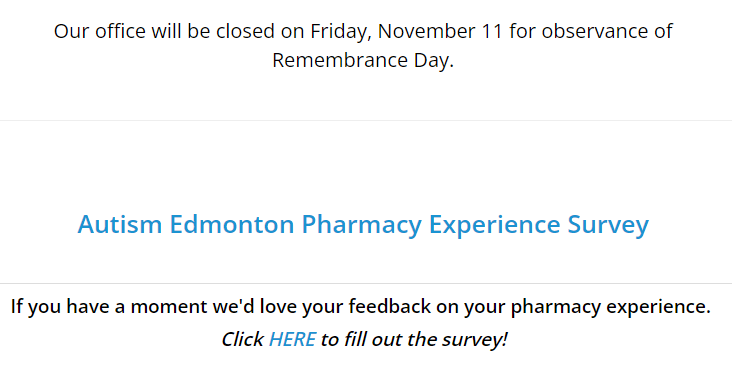Click the italic text to fill out the survey

(x=414, y=340)
